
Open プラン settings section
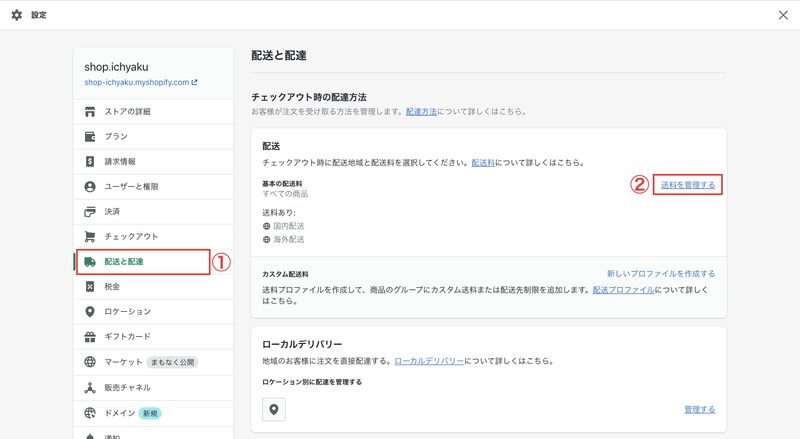click(x=154, y=137)
